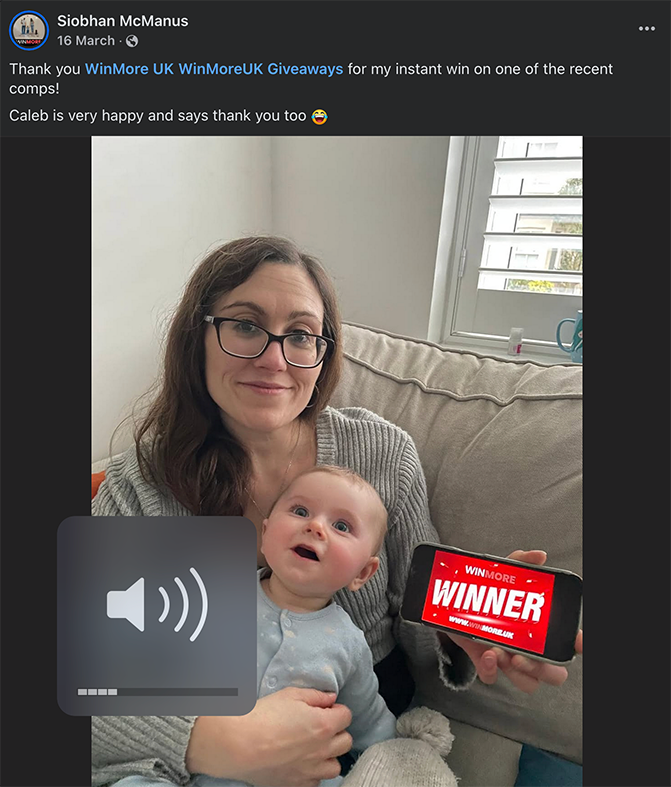Click the window shutters in the photo
The width and height of the screenshot is (671, 787).
pyautogui.click(x=531, y=216)
